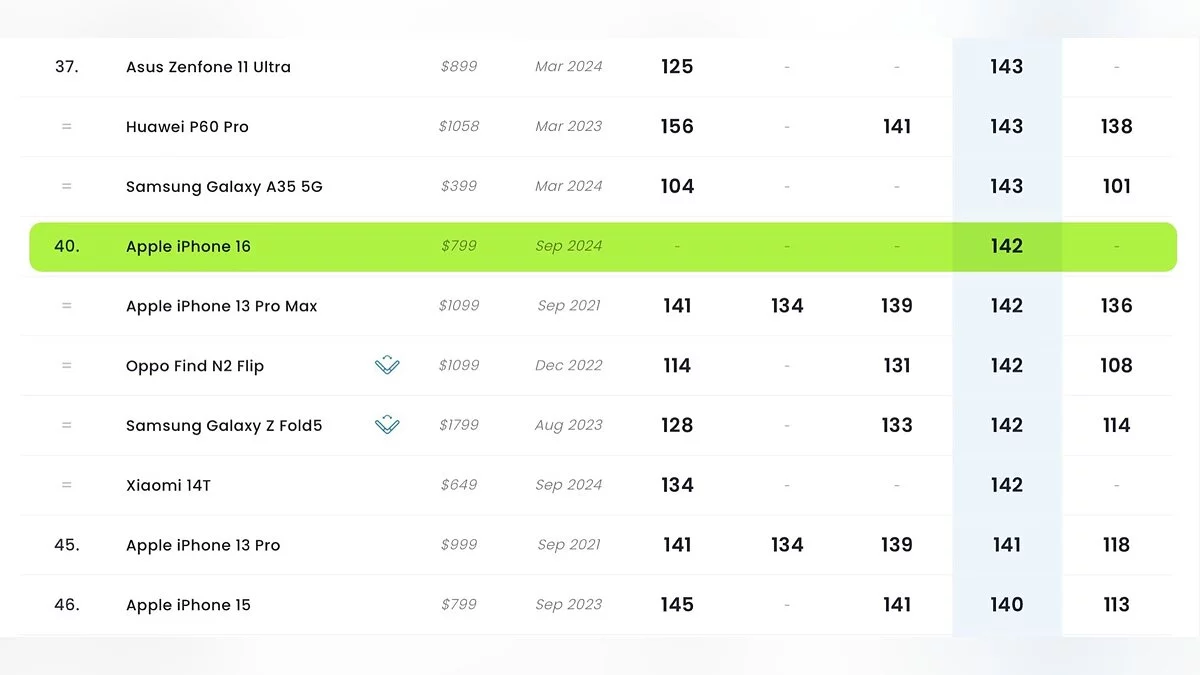Open Apple iPhone 13 Pro Max page
The image size is (1200, 675).
tap(221, 306)
